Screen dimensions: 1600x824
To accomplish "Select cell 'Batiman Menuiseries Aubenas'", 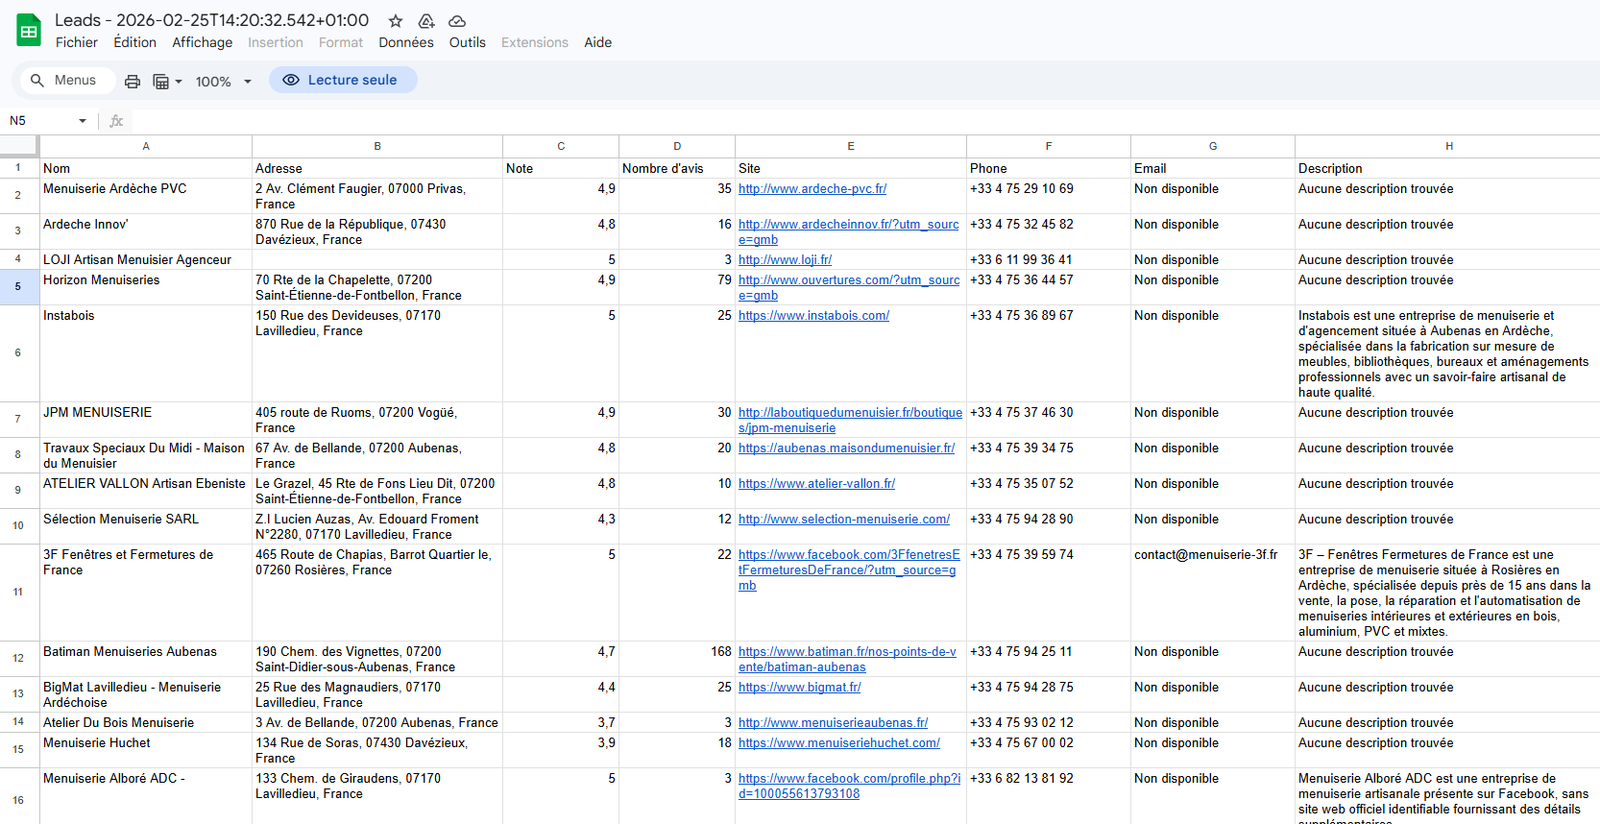I will coord(146,659).
